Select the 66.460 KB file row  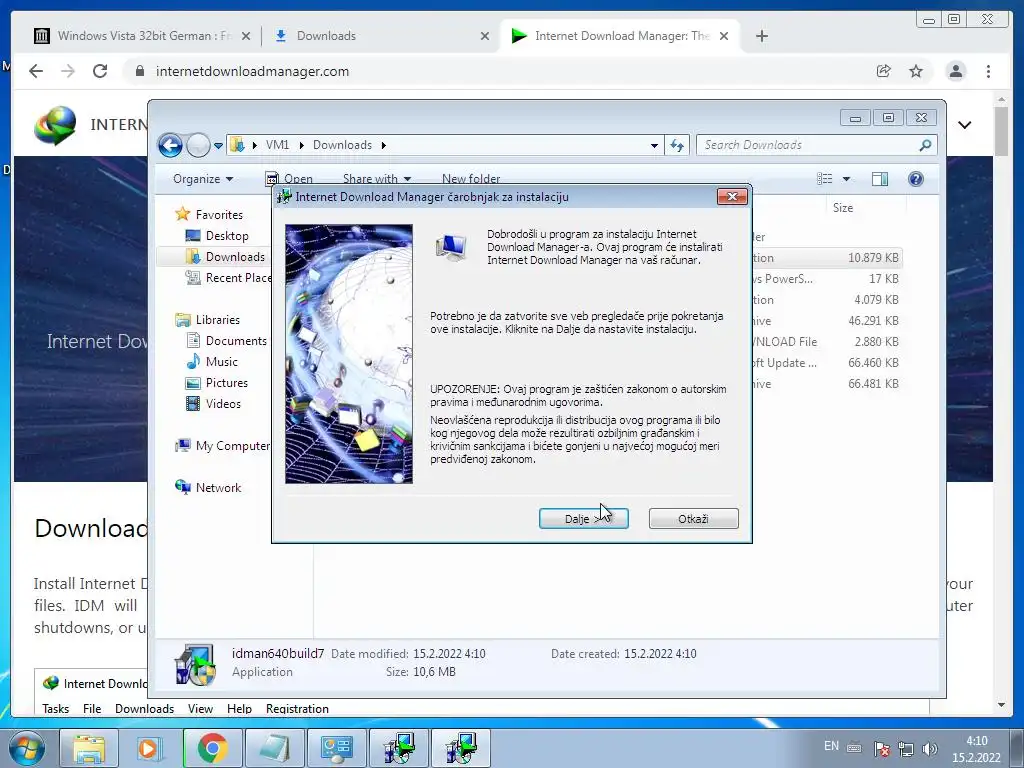click(827, 362)
